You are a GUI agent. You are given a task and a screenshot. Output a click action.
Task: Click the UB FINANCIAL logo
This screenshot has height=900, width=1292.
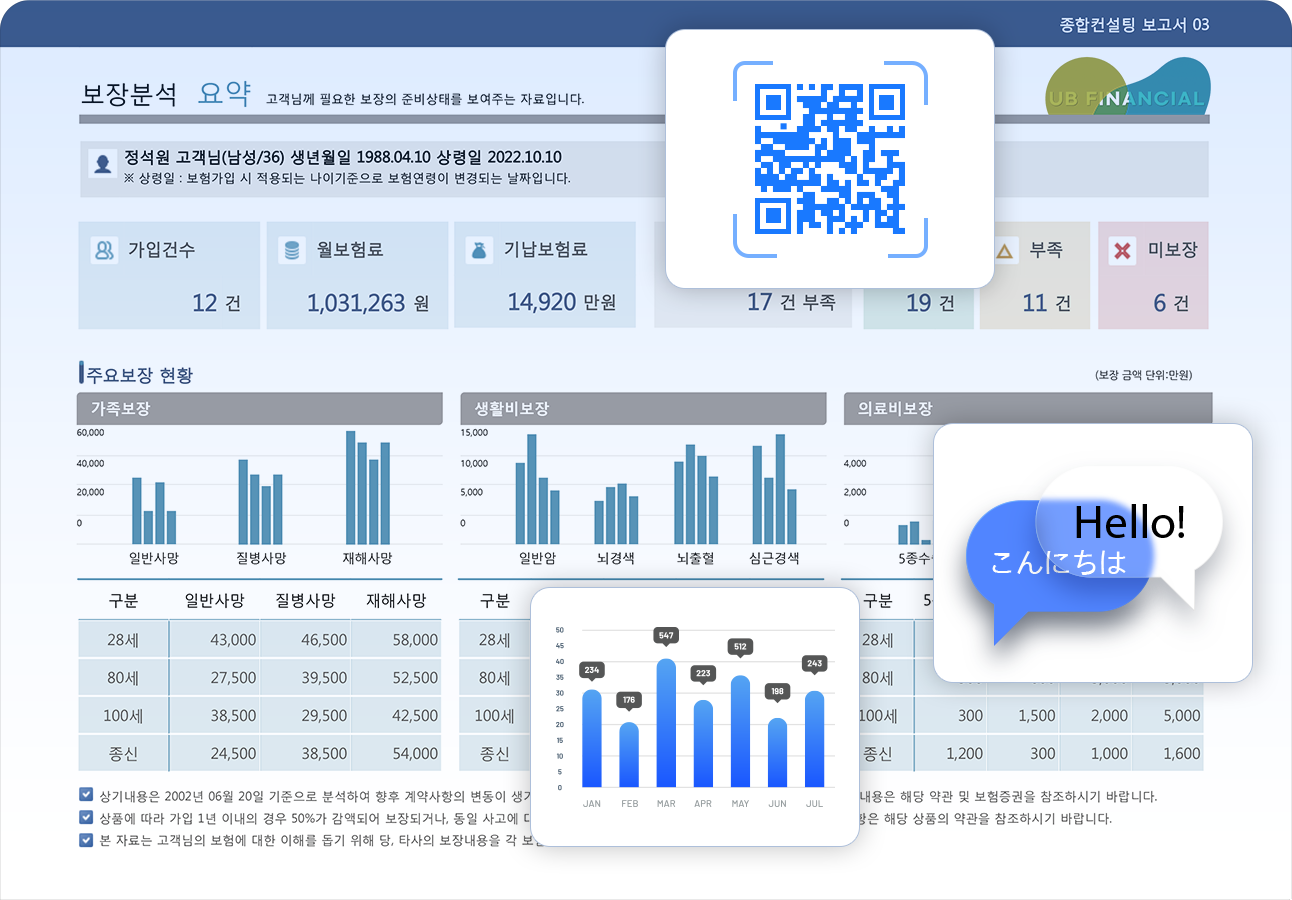pyautogui.click(x=1127, y=88)
